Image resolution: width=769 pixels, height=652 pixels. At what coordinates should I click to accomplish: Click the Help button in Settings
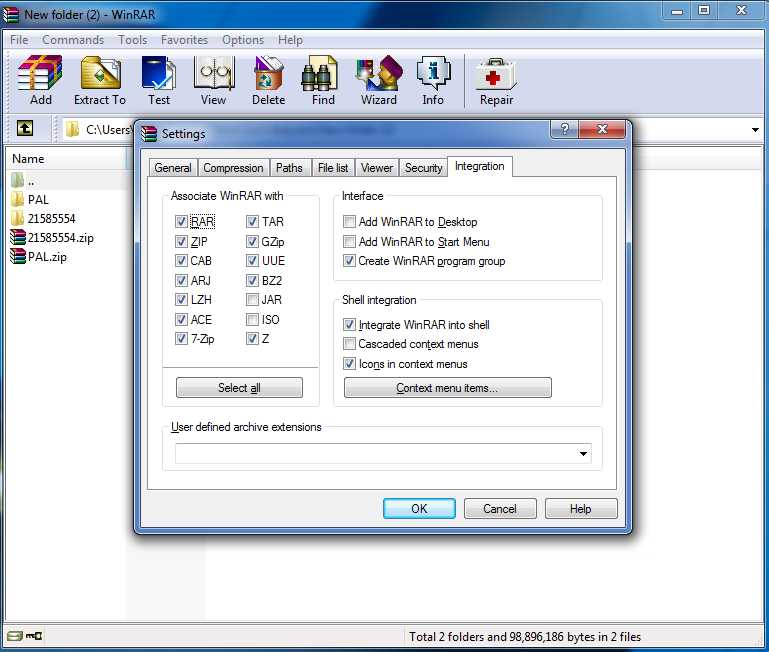click(x=581, y=508)
